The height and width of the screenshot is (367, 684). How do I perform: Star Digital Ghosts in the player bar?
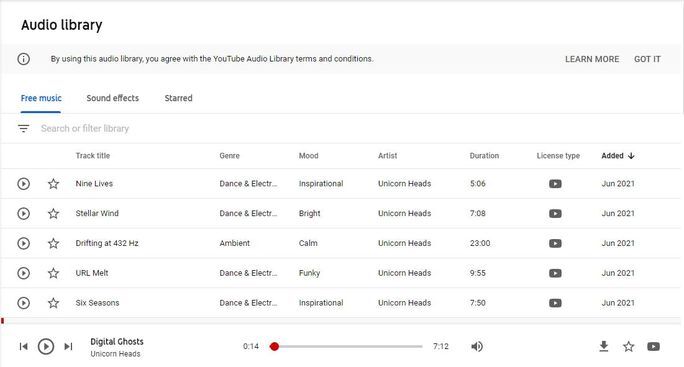pyautogui.click(x=629, y=346)
